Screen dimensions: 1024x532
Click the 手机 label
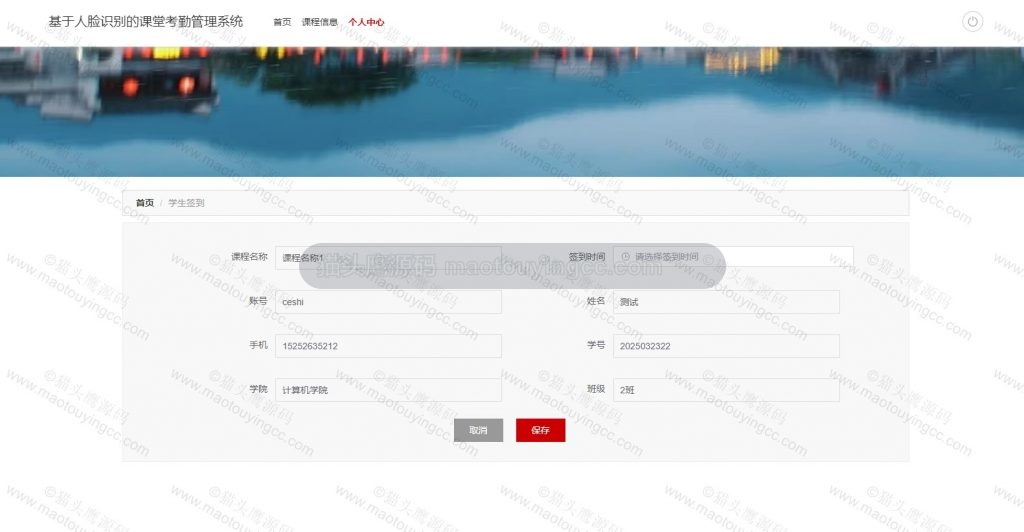tap(258, 345)
